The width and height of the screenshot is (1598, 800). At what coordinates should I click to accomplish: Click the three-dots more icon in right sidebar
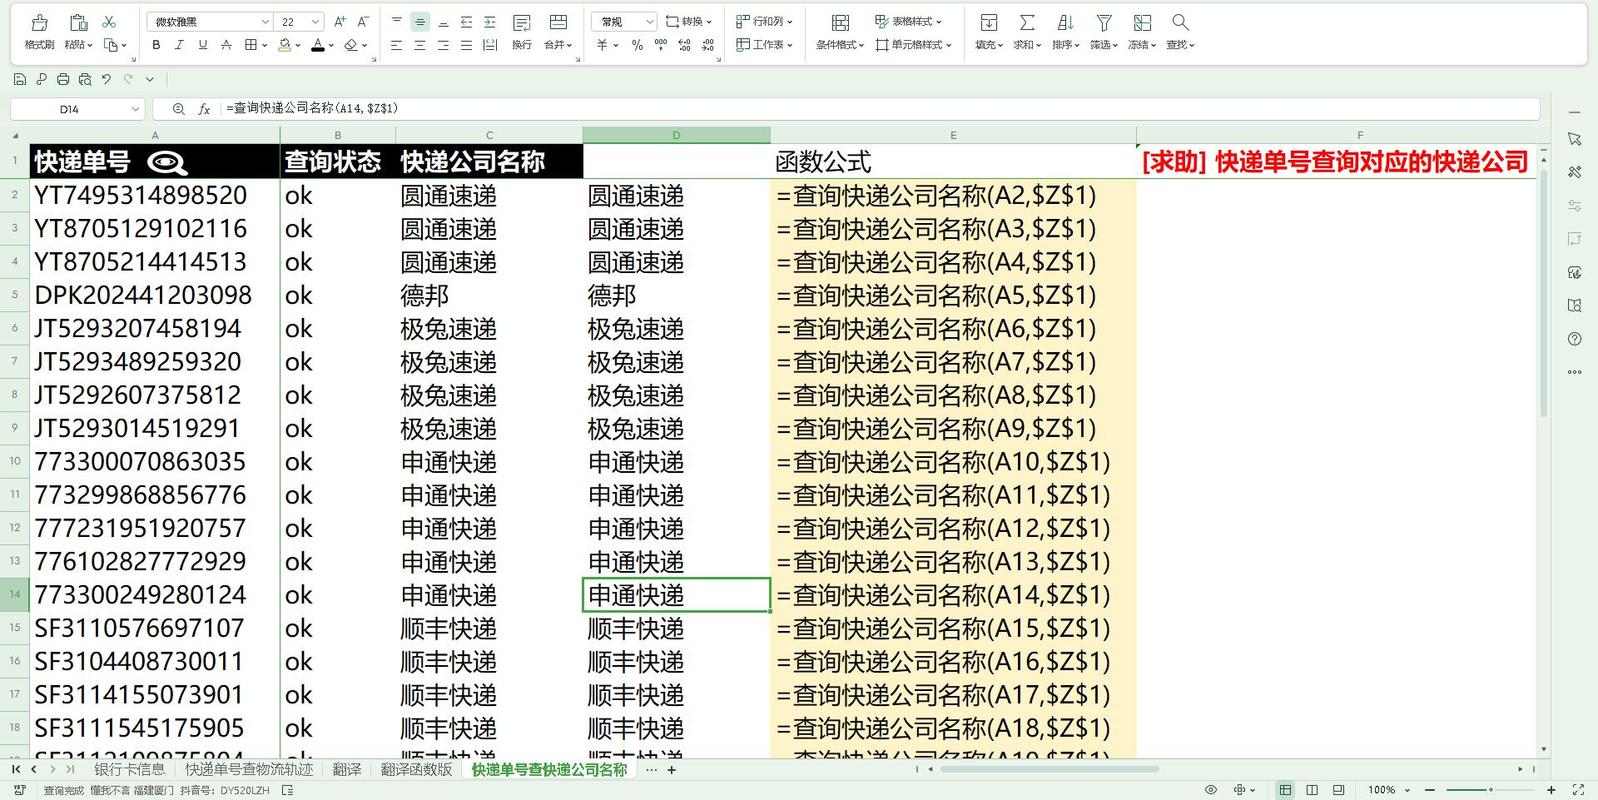(x=1575, y=372)
